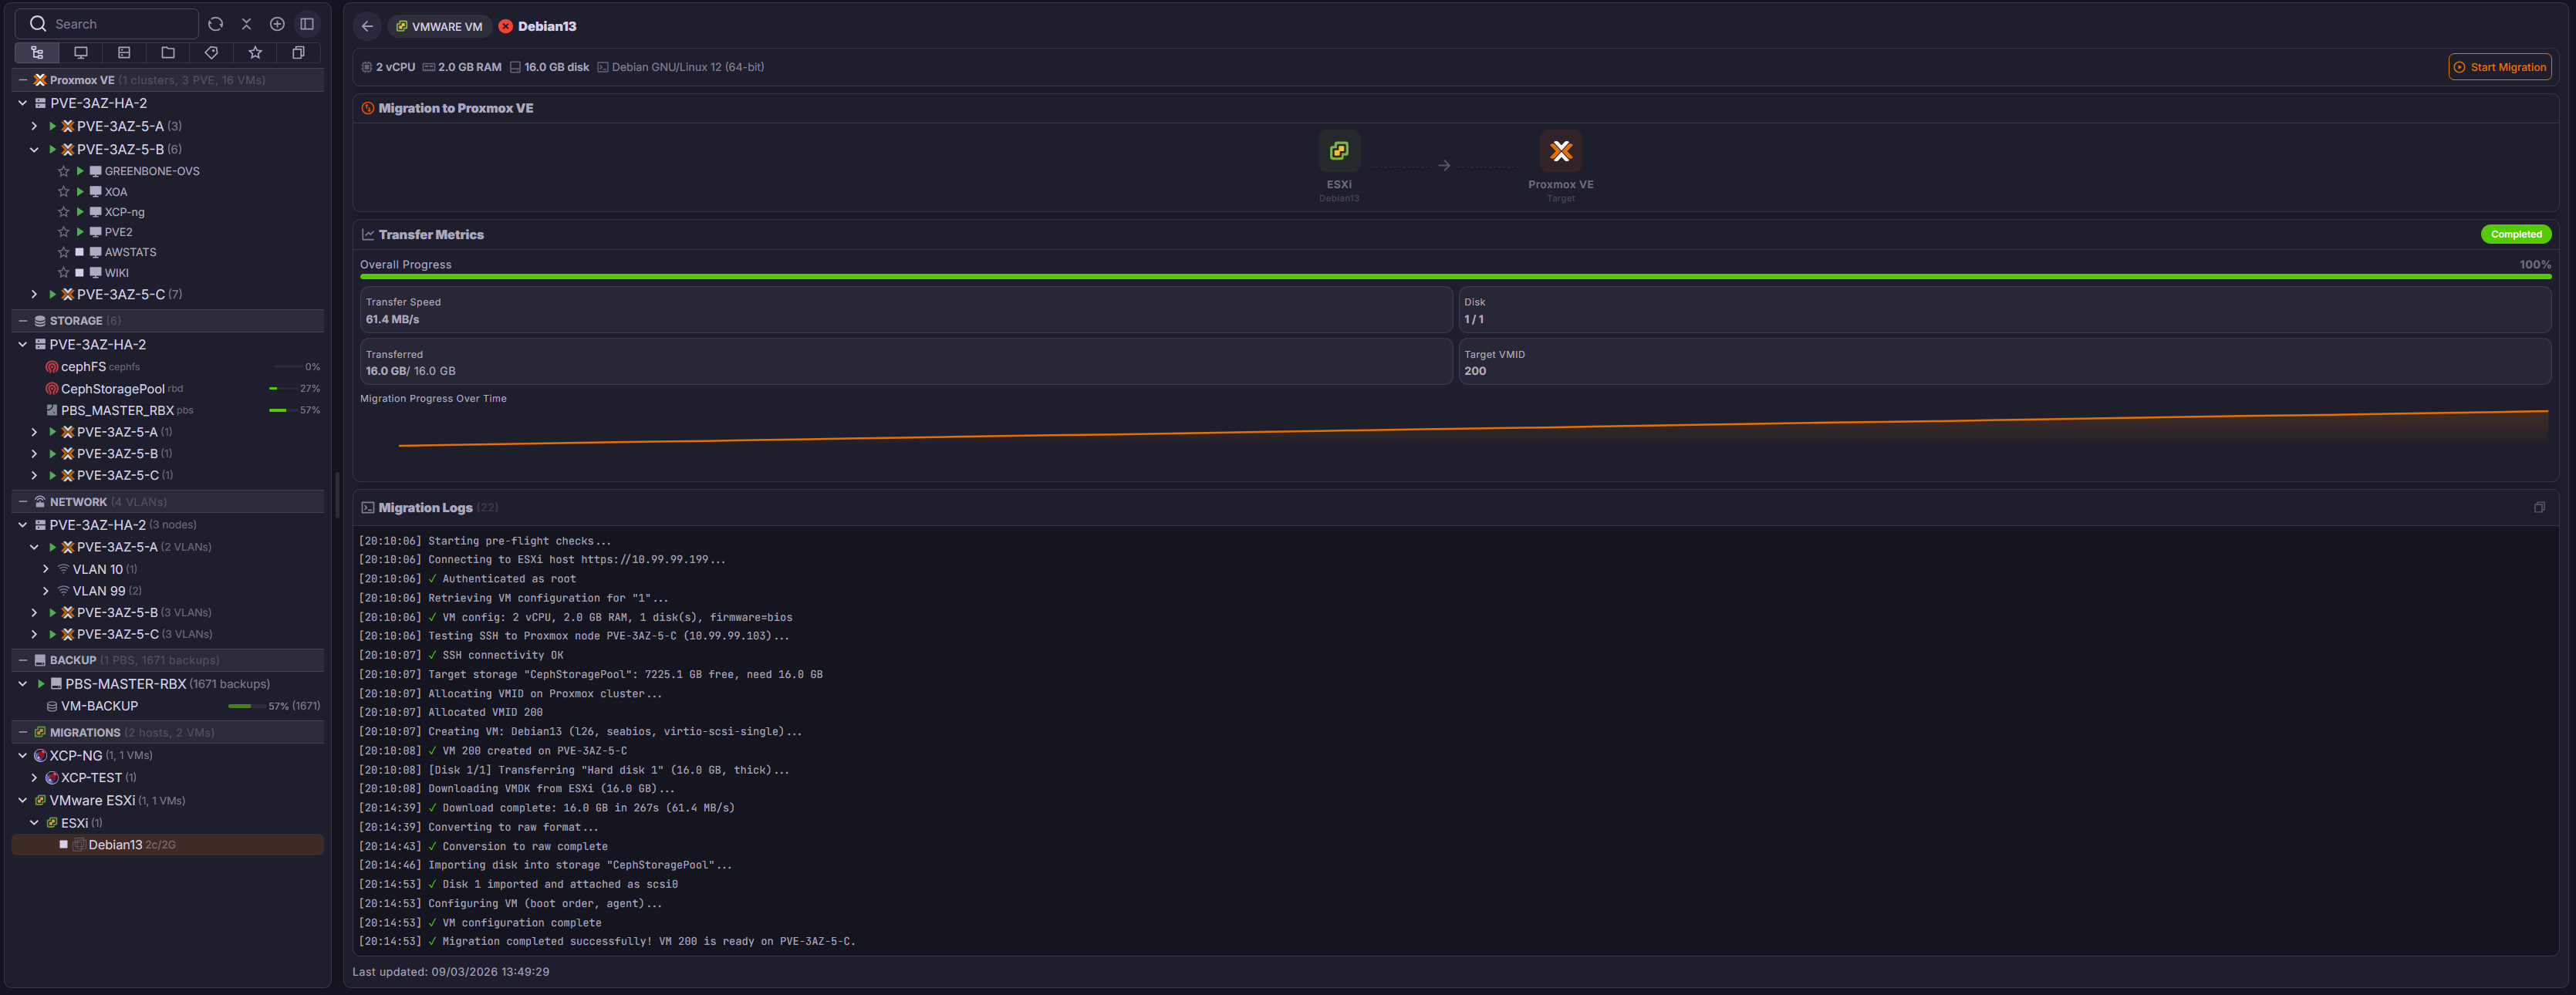Collapse node PVE-3AZ-5-B (6)
Viewport: 2576px width, 995px height.
tap(34, 149)
